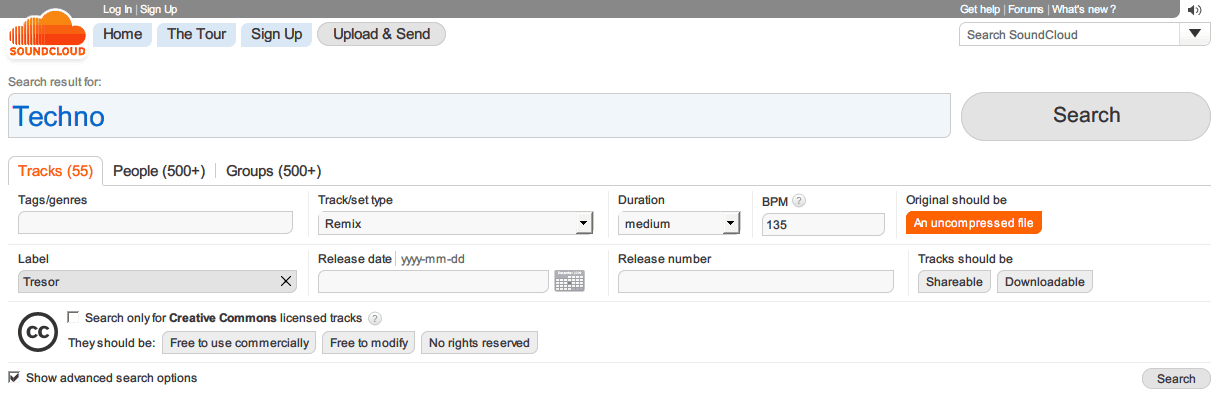The width and height of the screenshot is (1219, 397).
Task: Toggle Free to modify option
Action: (x=369, y=343)
